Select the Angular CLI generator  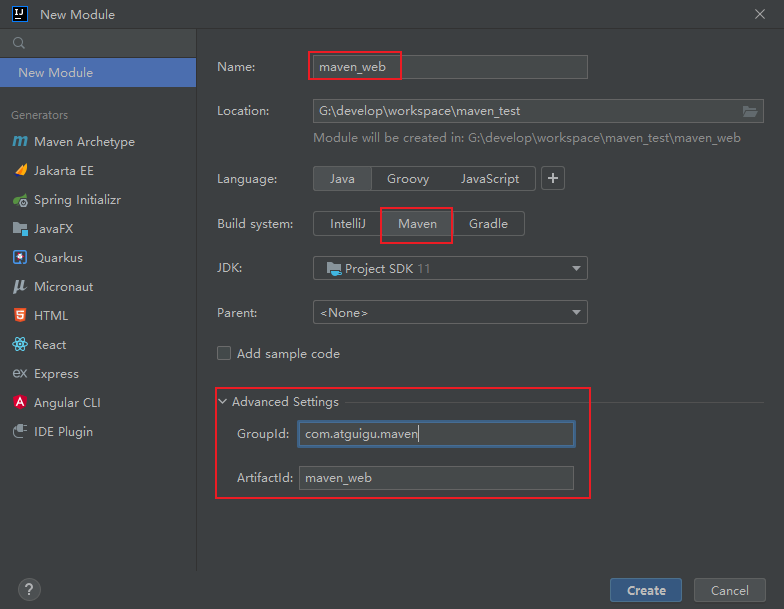click(x=98, y=402)
